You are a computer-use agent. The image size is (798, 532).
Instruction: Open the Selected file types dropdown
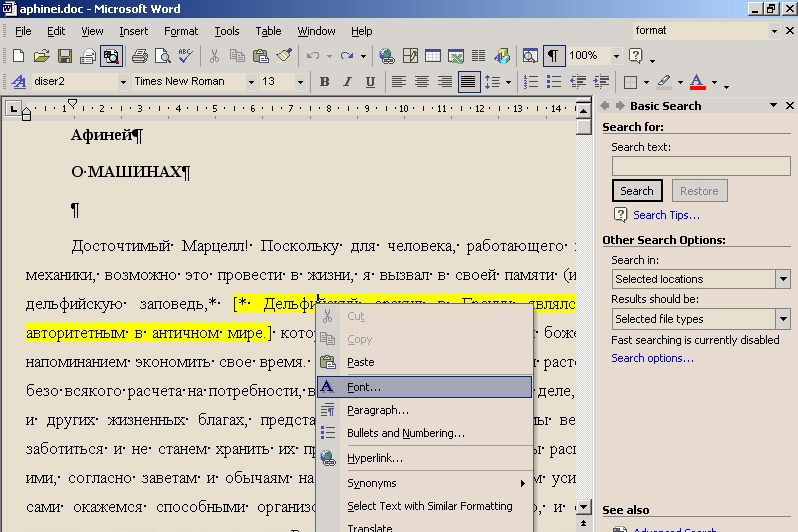(x=783, y=319)
